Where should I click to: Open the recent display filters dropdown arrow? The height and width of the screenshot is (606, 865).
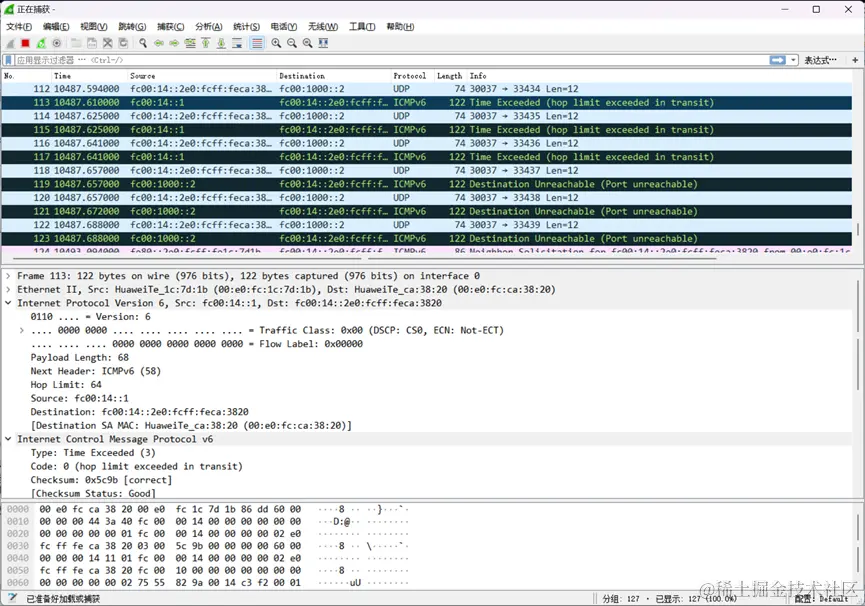click(x=793, y=60)
